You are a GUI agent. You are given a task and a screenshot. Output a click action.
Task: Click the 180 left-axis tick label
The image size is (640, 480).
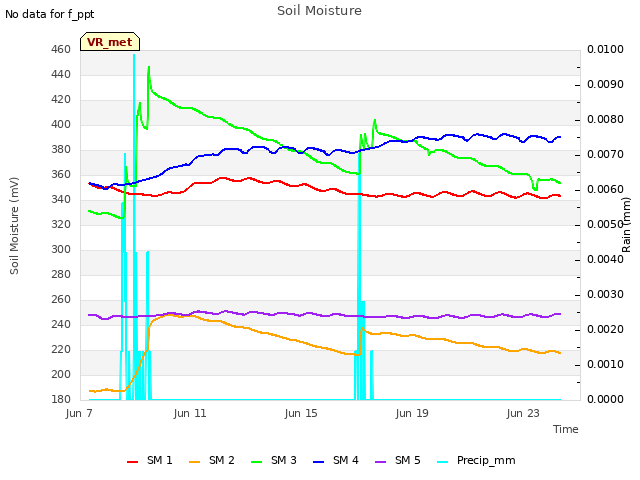61,399
